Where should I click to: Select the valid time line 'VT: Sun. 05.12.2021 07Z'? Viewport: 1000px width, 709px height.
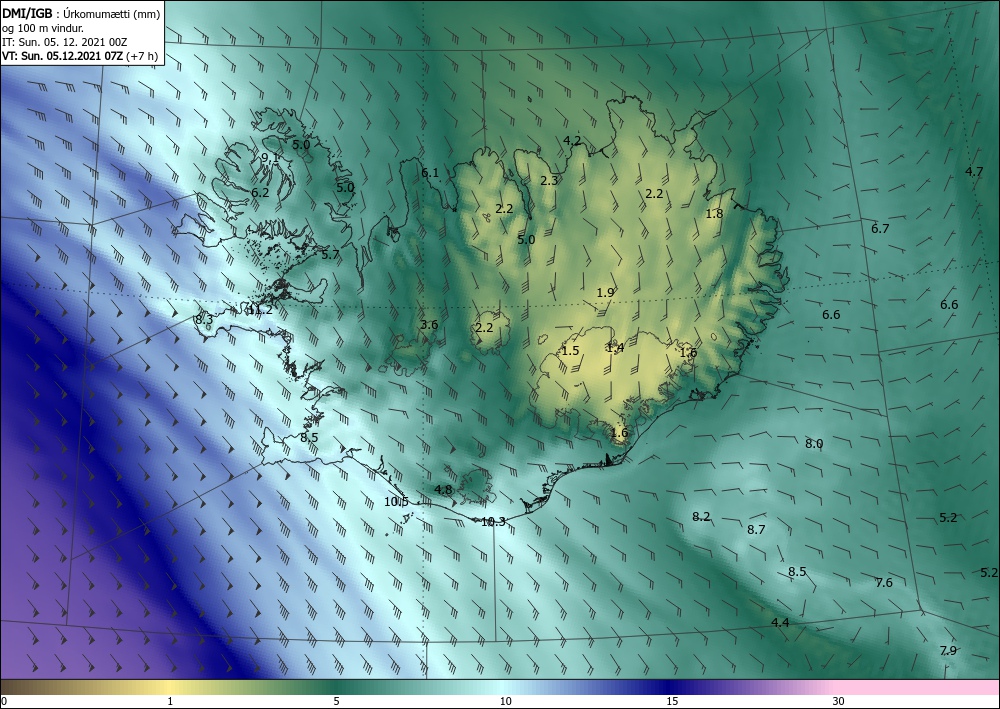[x=62, y=56]
